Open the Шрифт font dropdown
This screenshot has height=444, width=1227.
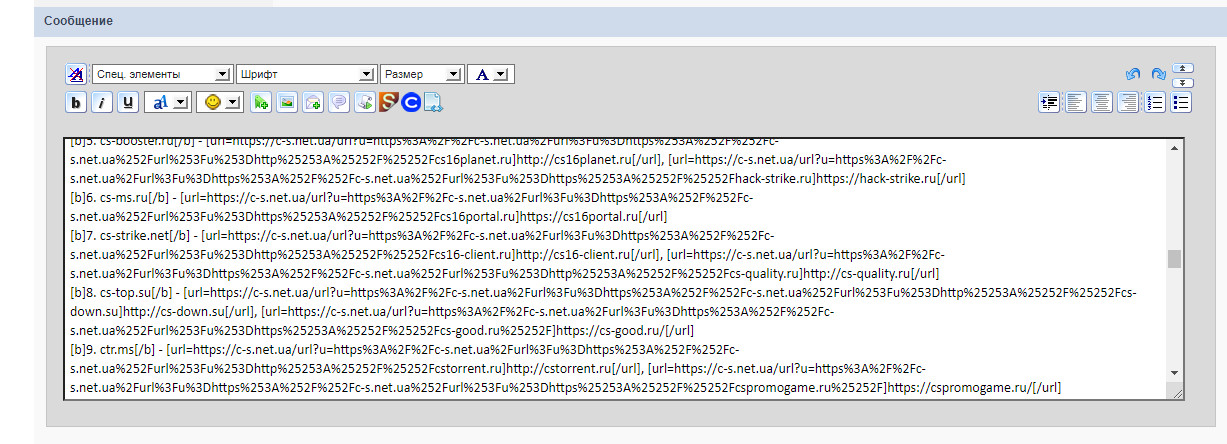[x=306, y=75]
